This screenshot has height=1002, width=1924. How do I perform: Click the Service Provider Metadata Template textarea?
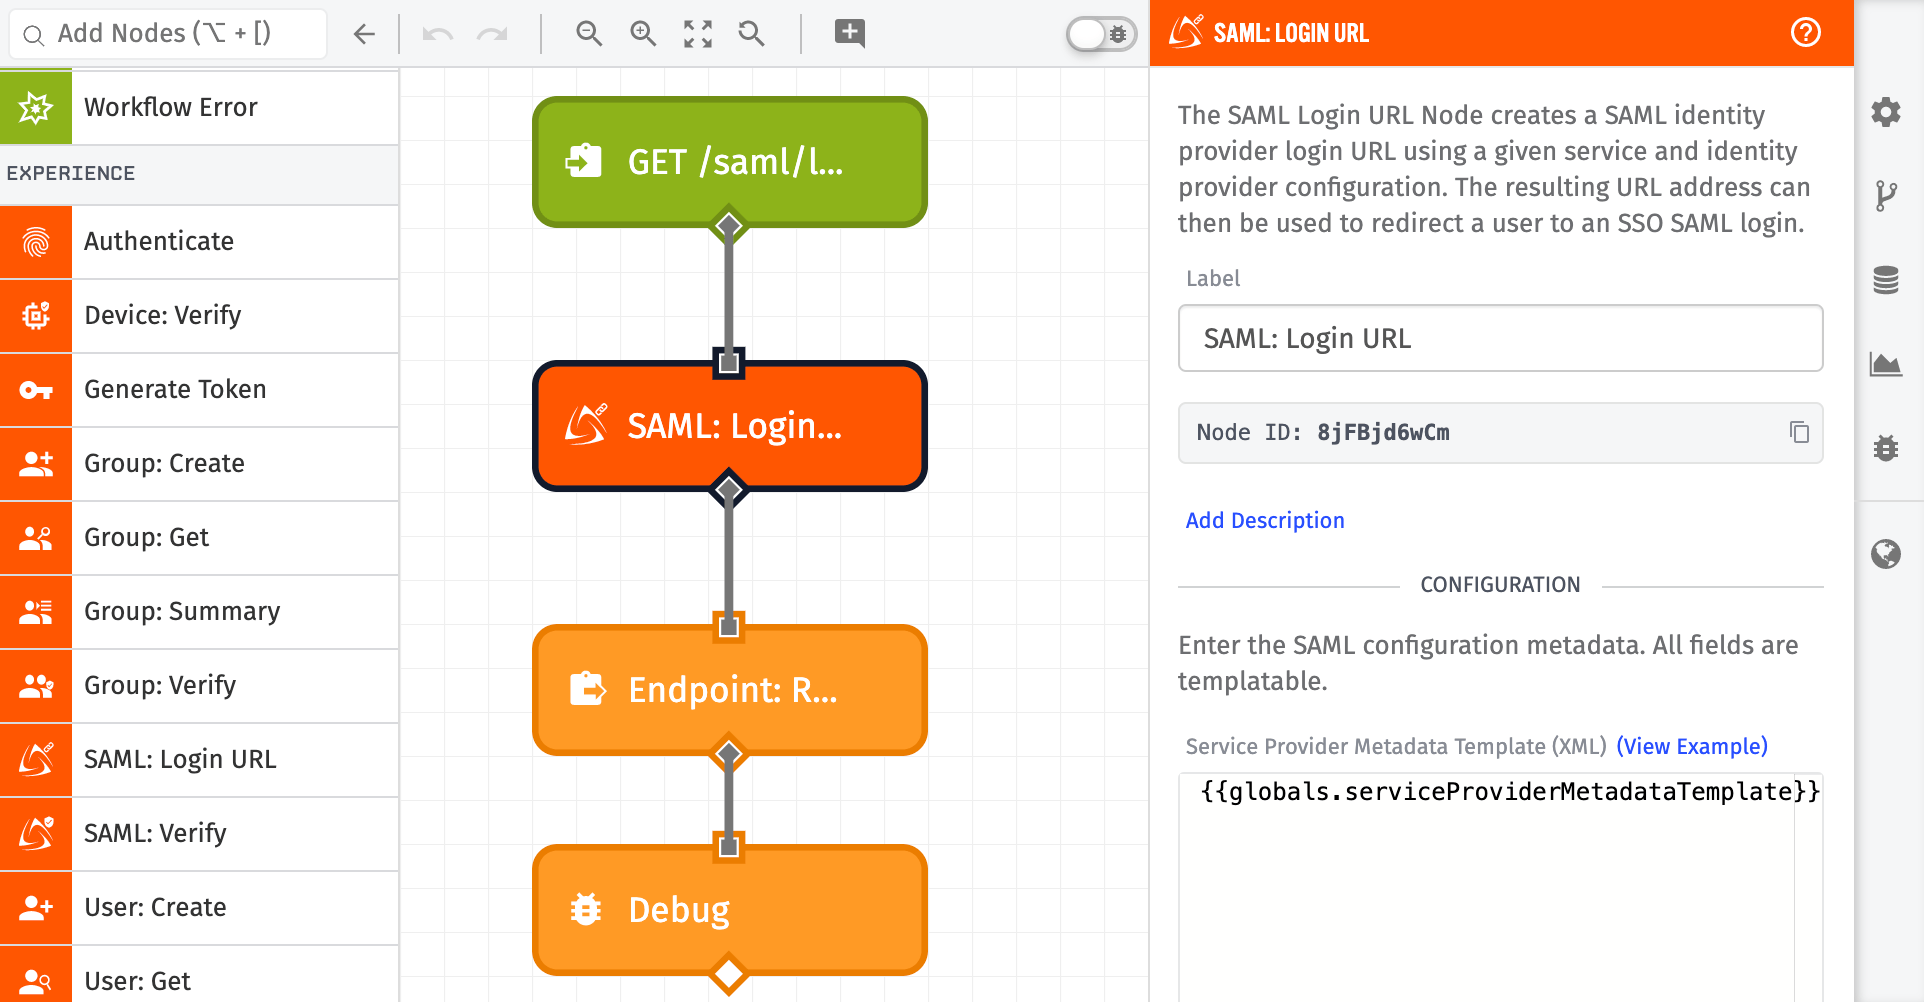(1500, 887)
